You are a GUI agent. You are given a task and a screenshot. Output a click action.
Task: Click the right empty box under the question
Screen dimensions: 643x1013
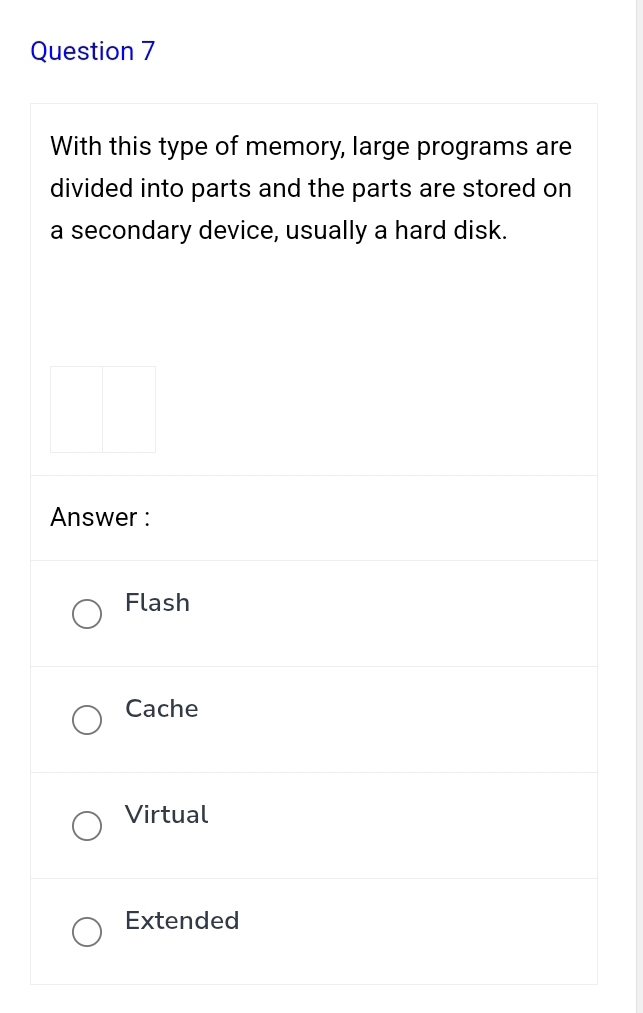pos(129,409)
